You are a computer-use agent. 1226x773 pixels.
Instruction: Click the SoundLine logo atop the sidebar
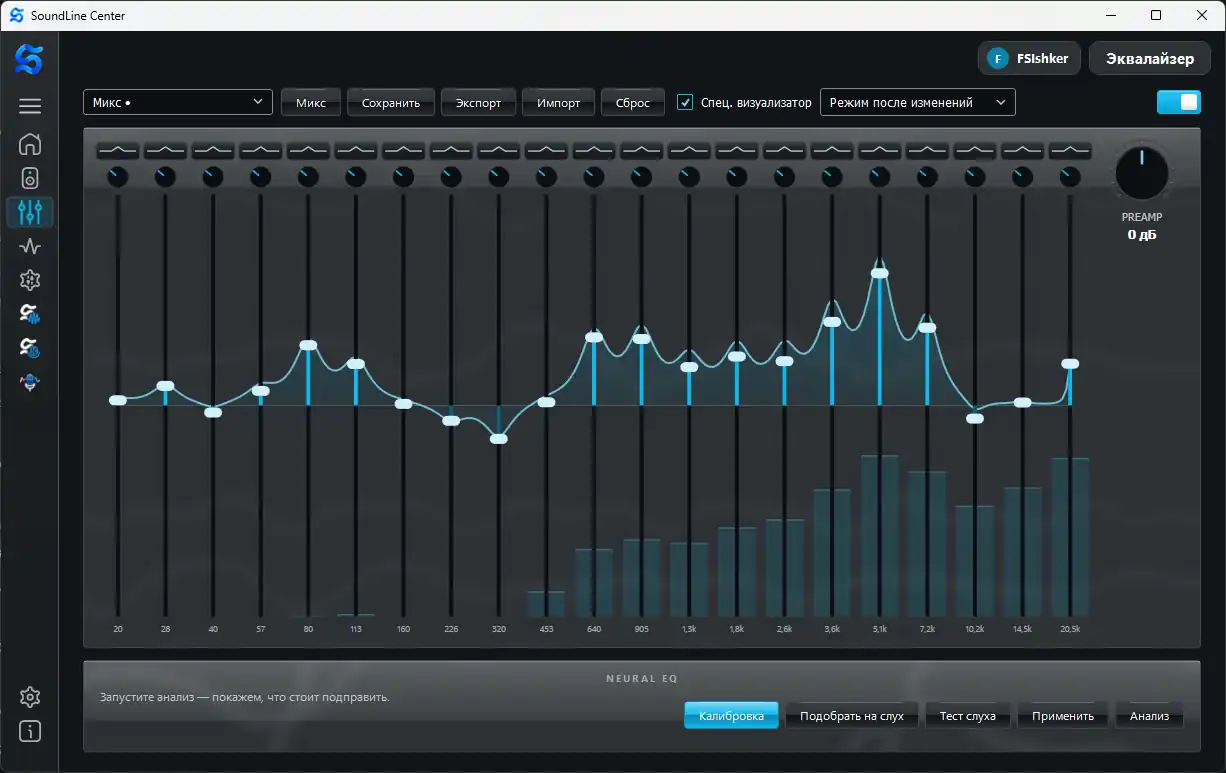(29, 59)
